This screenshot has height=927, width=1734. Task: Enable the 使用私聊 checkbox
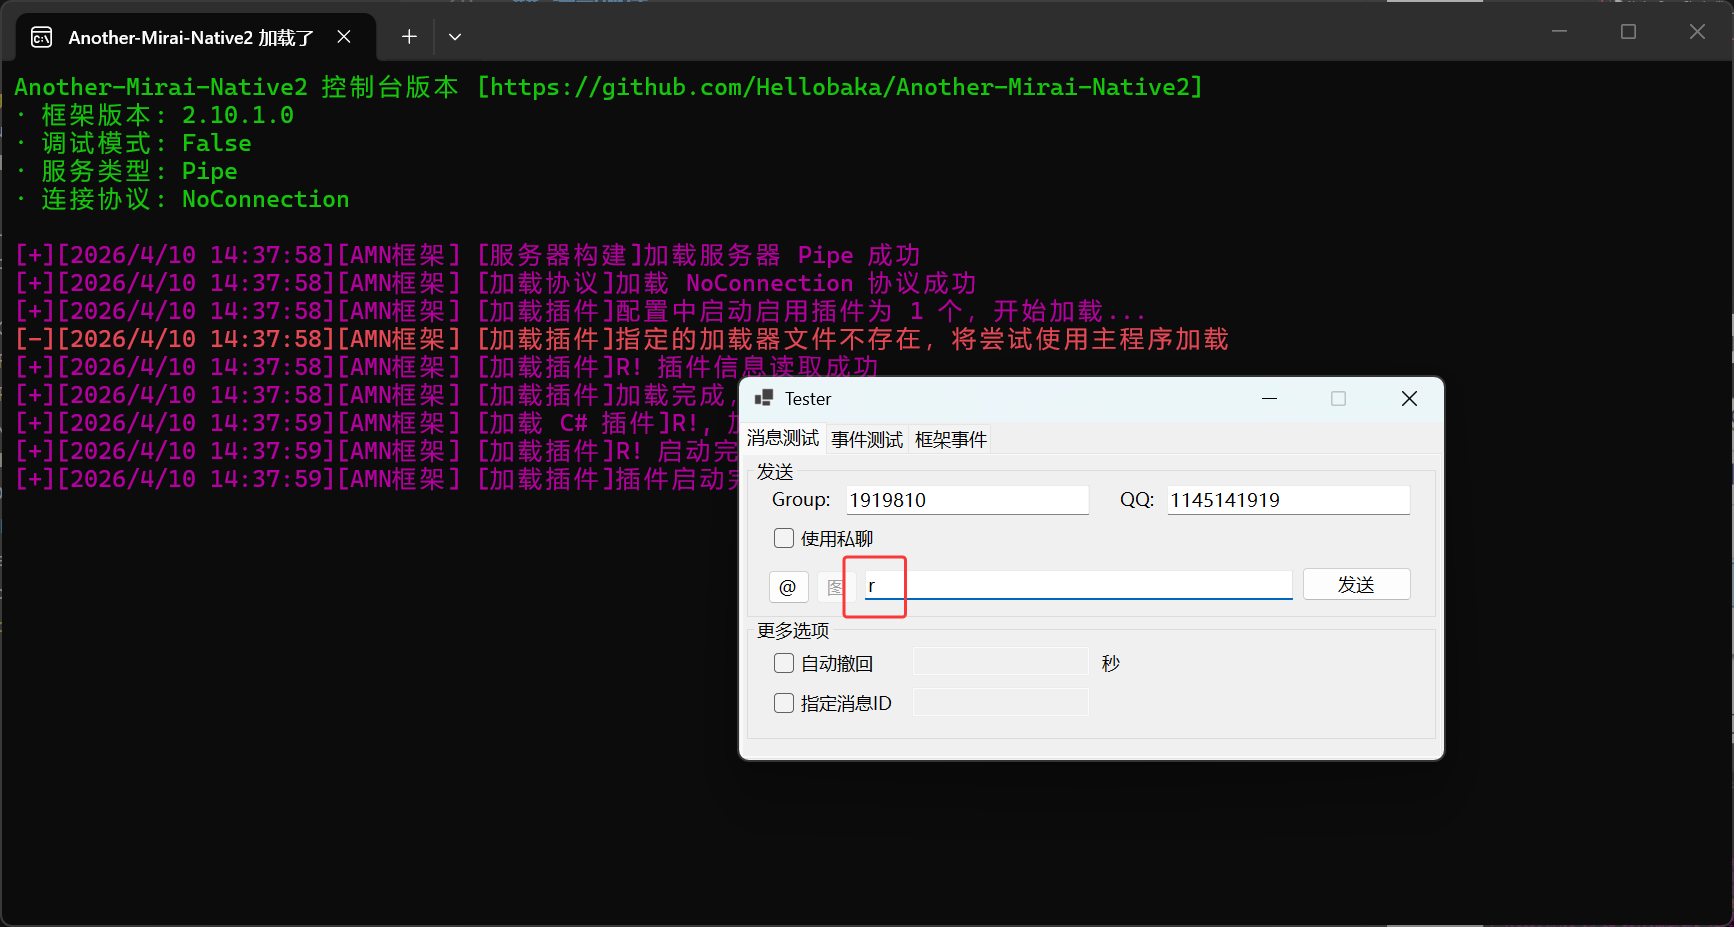[784, 539]
